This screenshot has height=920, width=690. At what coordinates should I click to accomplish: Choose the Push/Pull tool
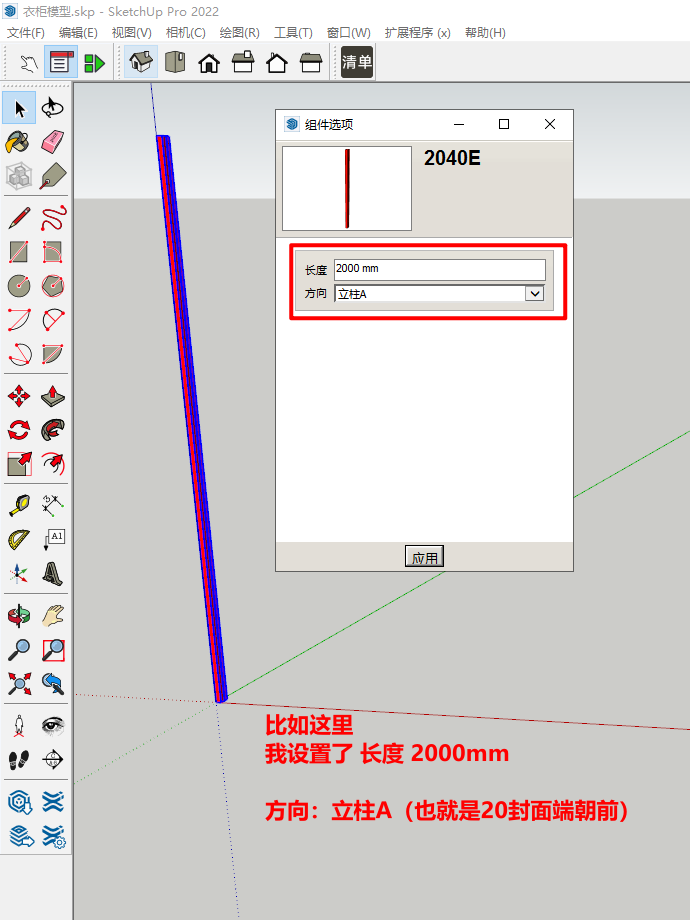(54, 396)
